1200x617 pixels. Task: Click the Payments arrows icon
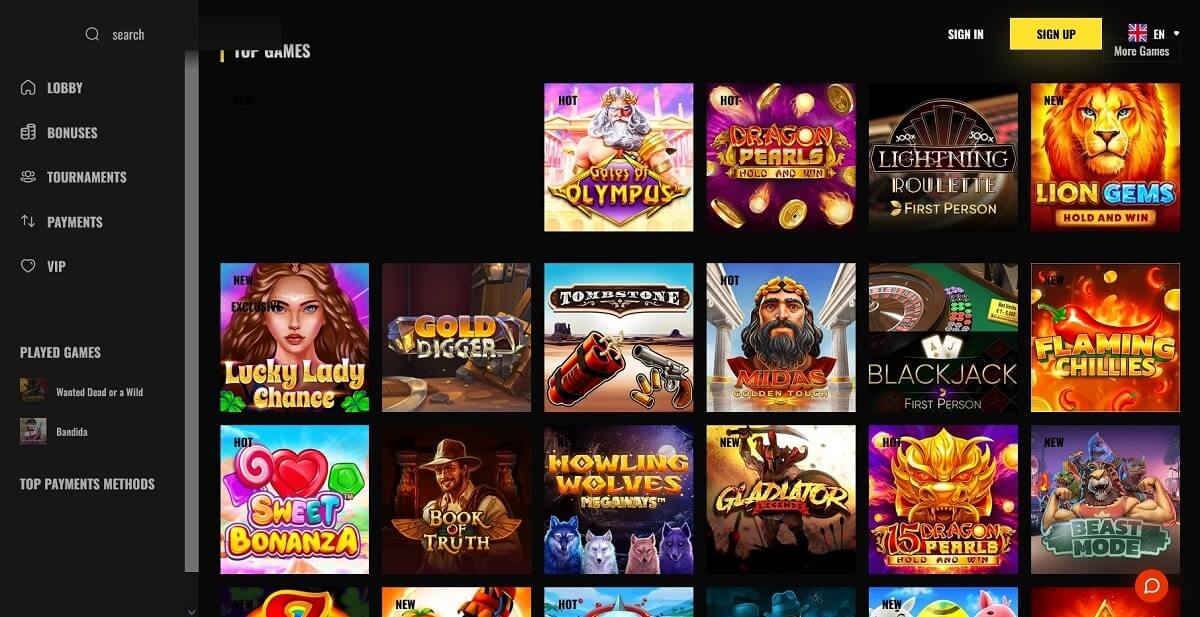28,221
